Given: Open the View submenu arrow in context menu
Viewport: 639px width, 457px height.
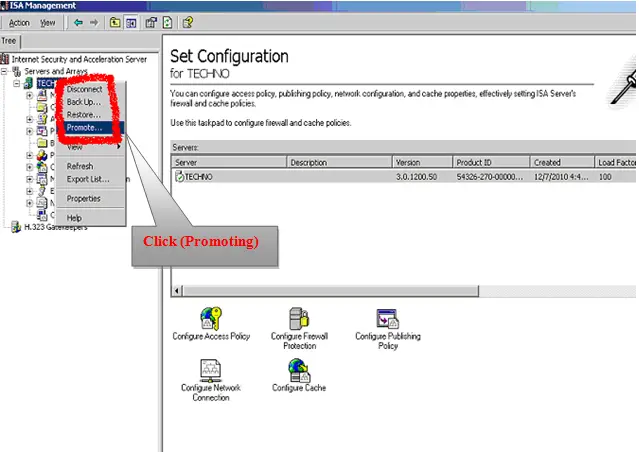Looking at the screenshot, I should (119, 147).
